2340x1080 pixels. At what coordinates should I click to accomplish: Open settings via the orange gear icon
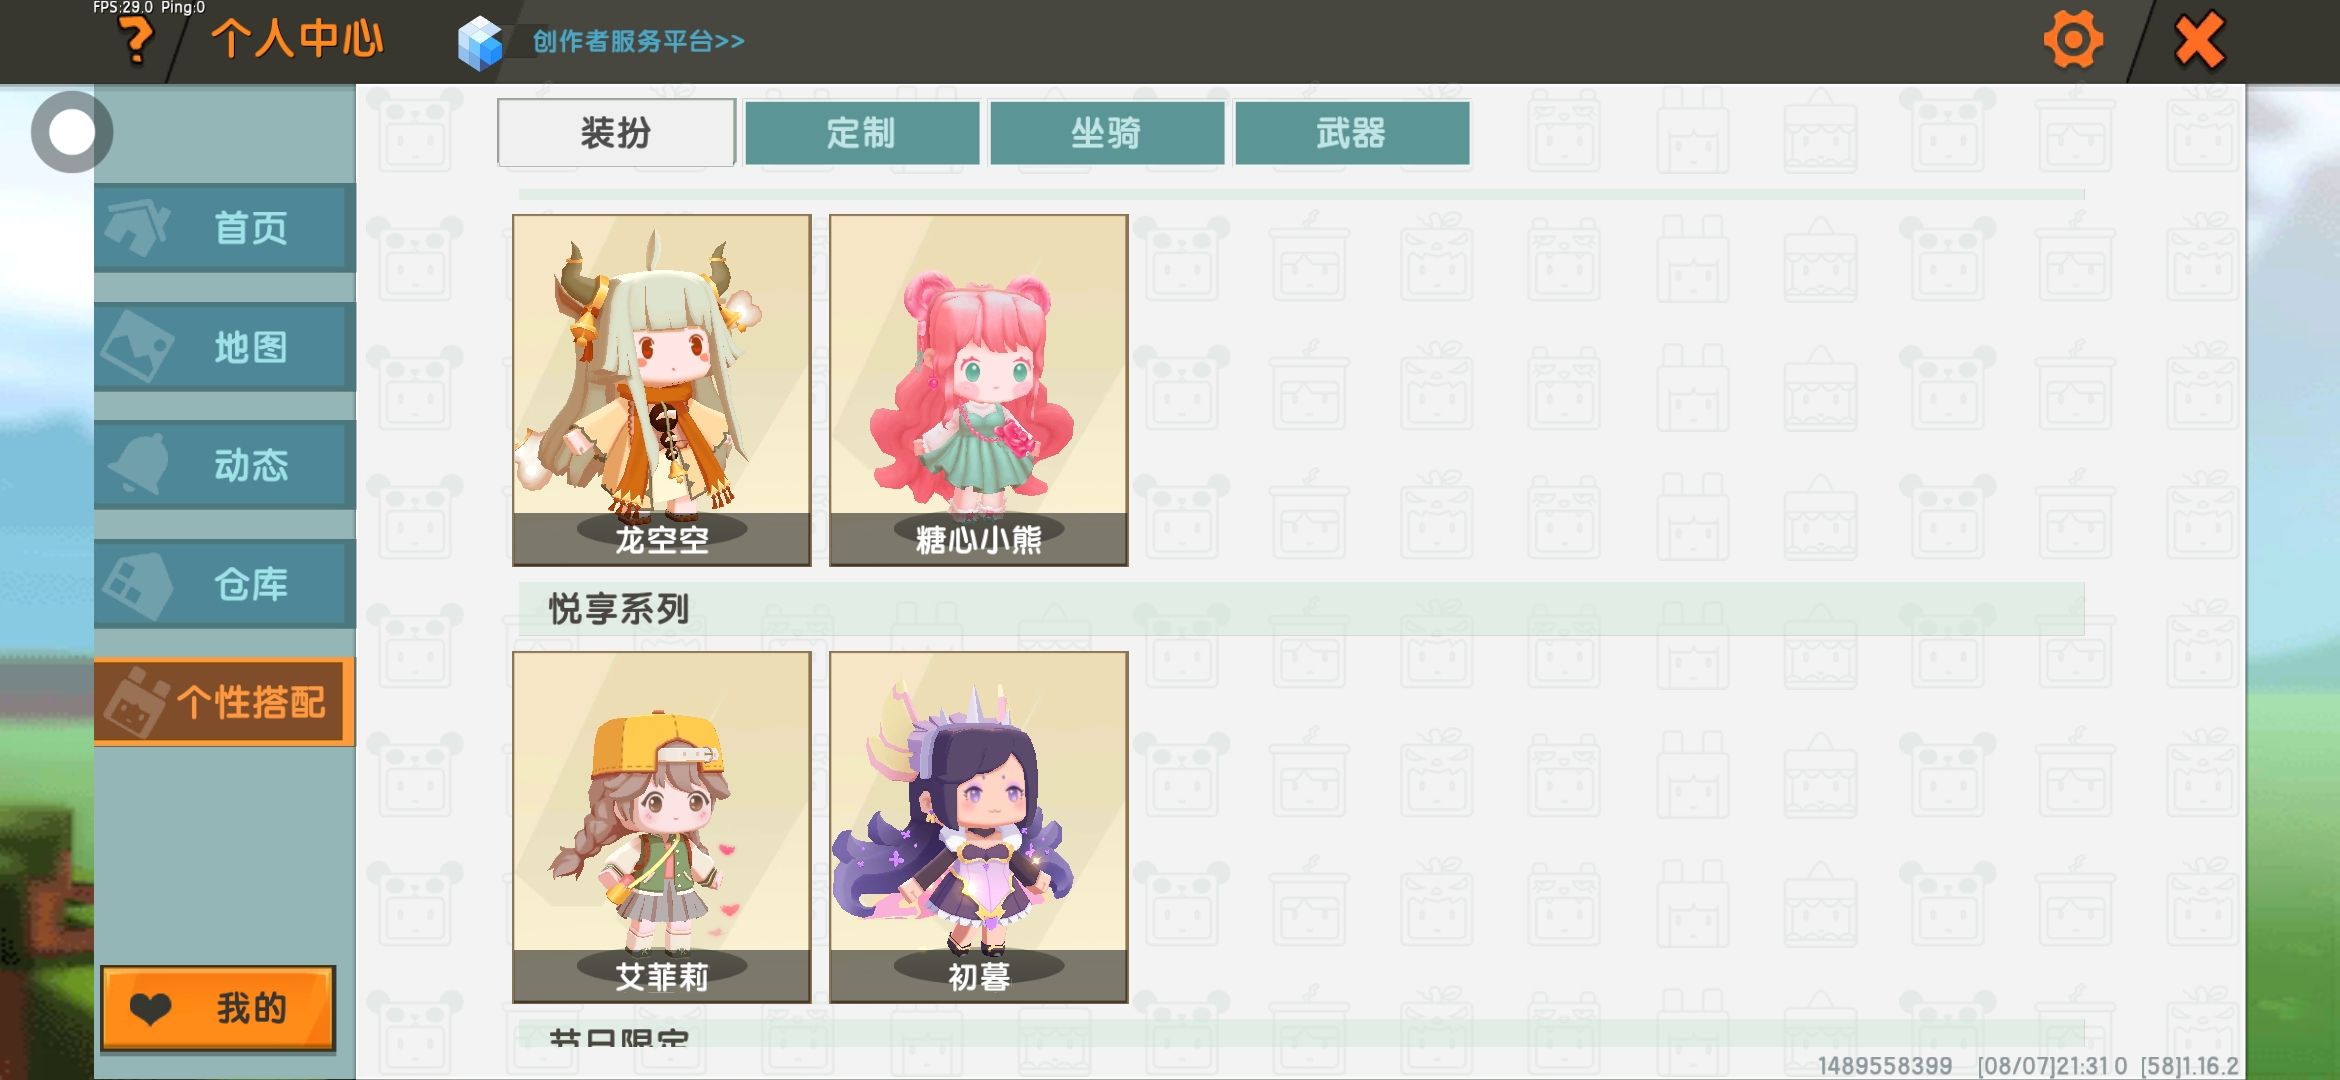2072,41
